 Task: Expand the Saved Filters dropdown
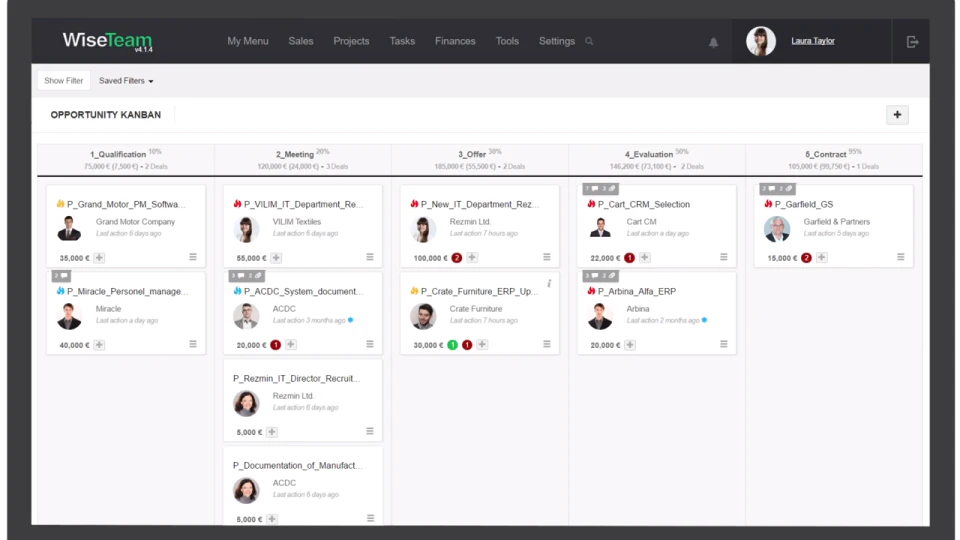click(x=126, y=81)
